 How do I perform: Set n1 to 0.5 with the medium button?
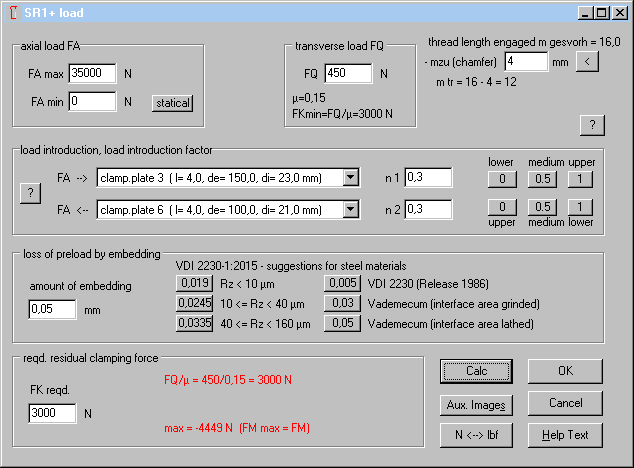(x=540, y=179)
